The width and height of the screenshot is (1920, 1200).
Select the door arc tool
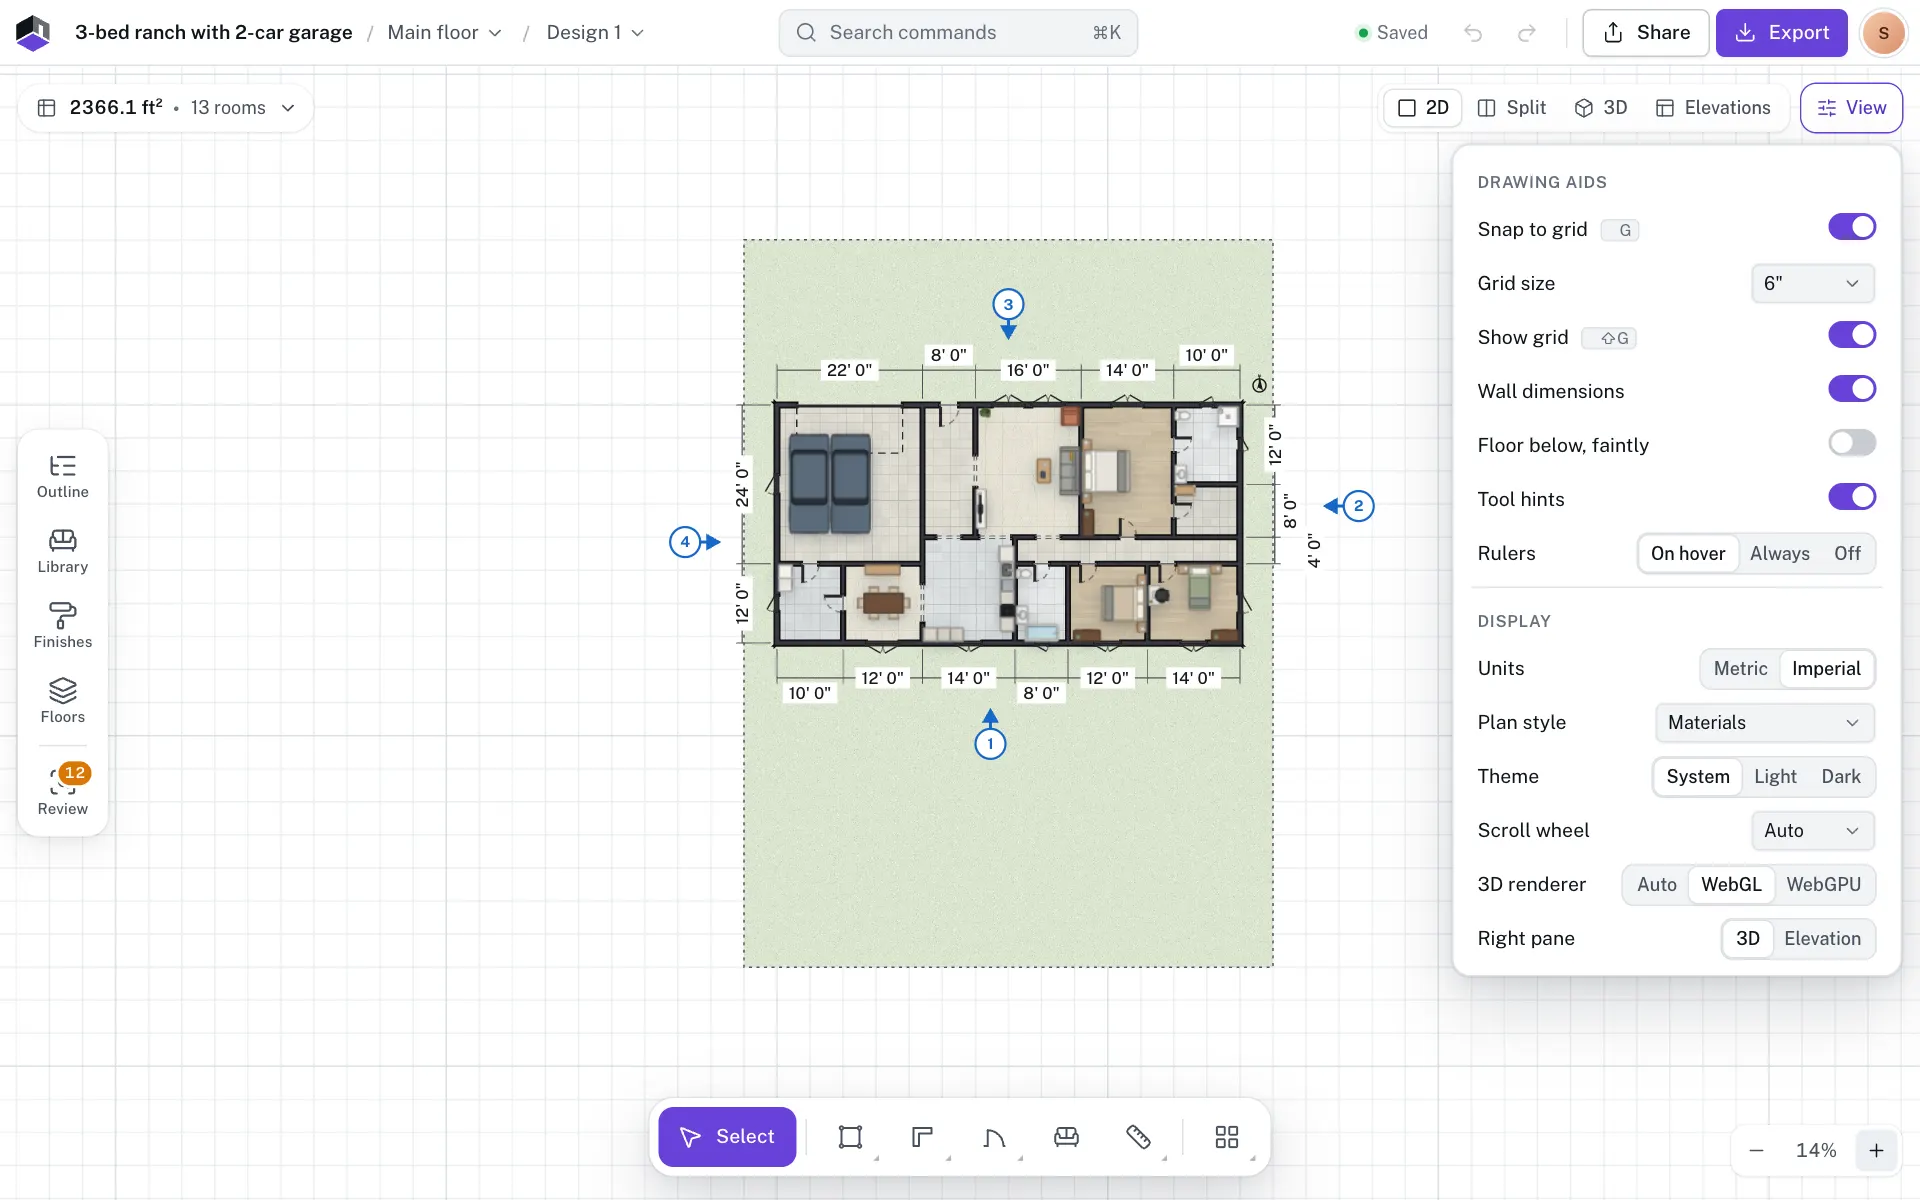coord(994,1137)
